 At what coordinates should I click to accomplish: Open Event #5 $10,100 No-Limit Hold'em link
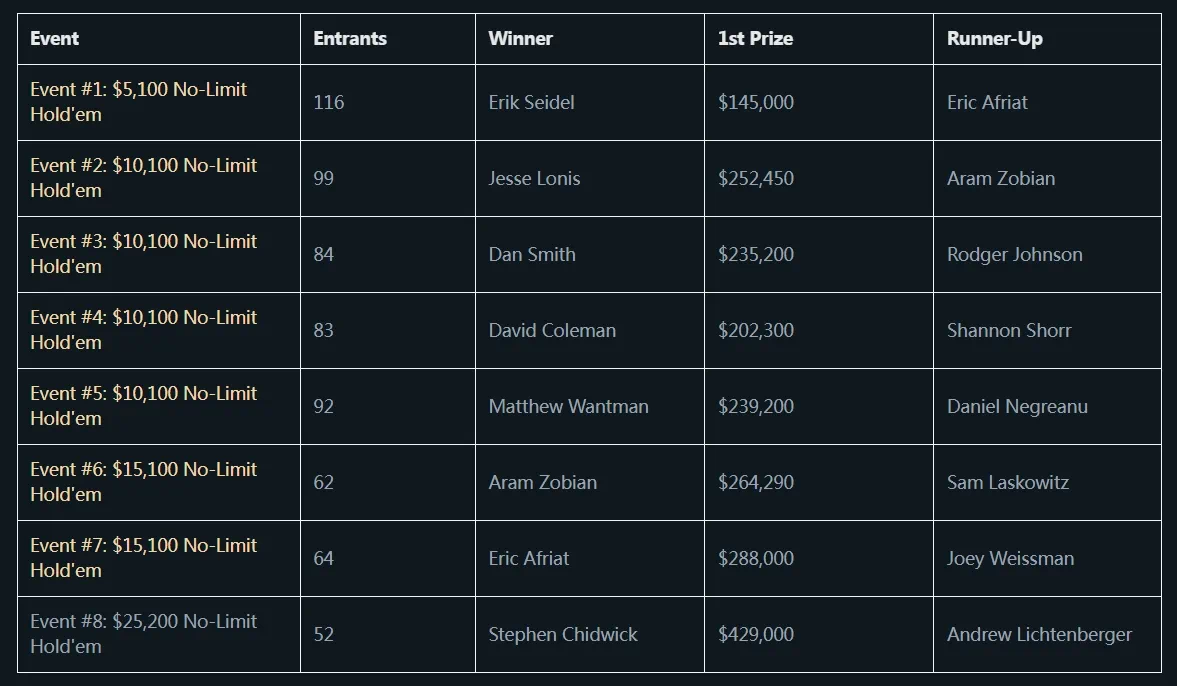coord(143,394)
